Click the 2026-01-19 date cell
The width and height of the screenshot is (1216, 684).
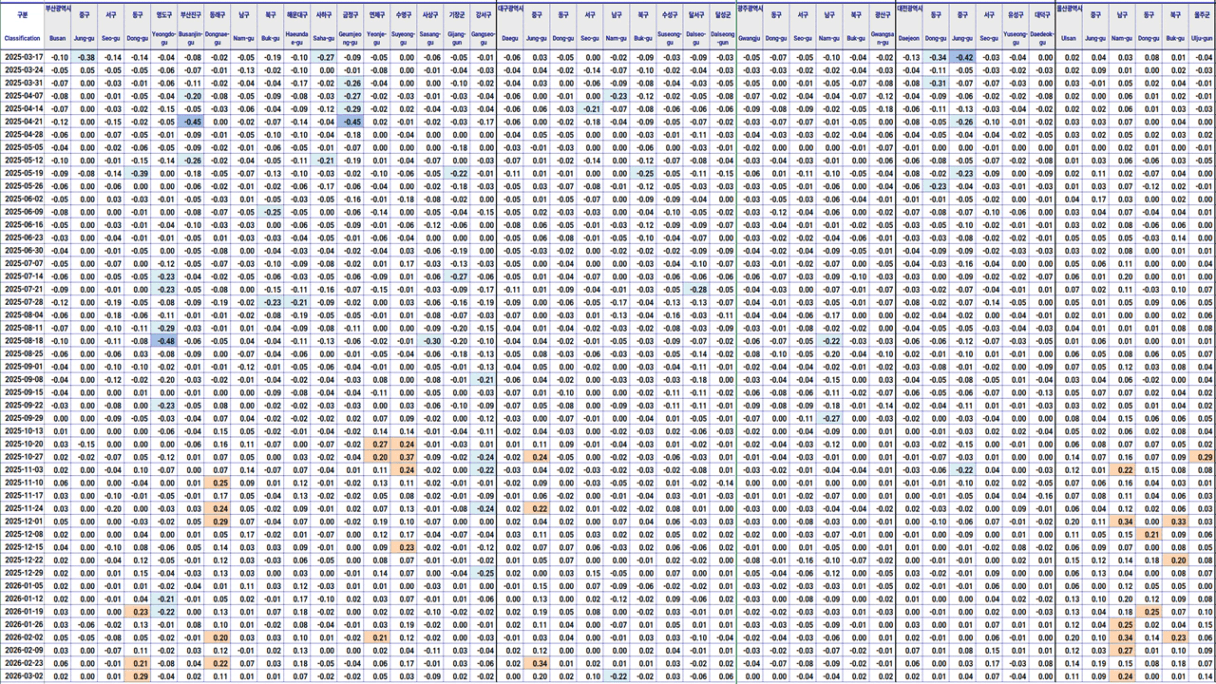click(x=22, y=610)
